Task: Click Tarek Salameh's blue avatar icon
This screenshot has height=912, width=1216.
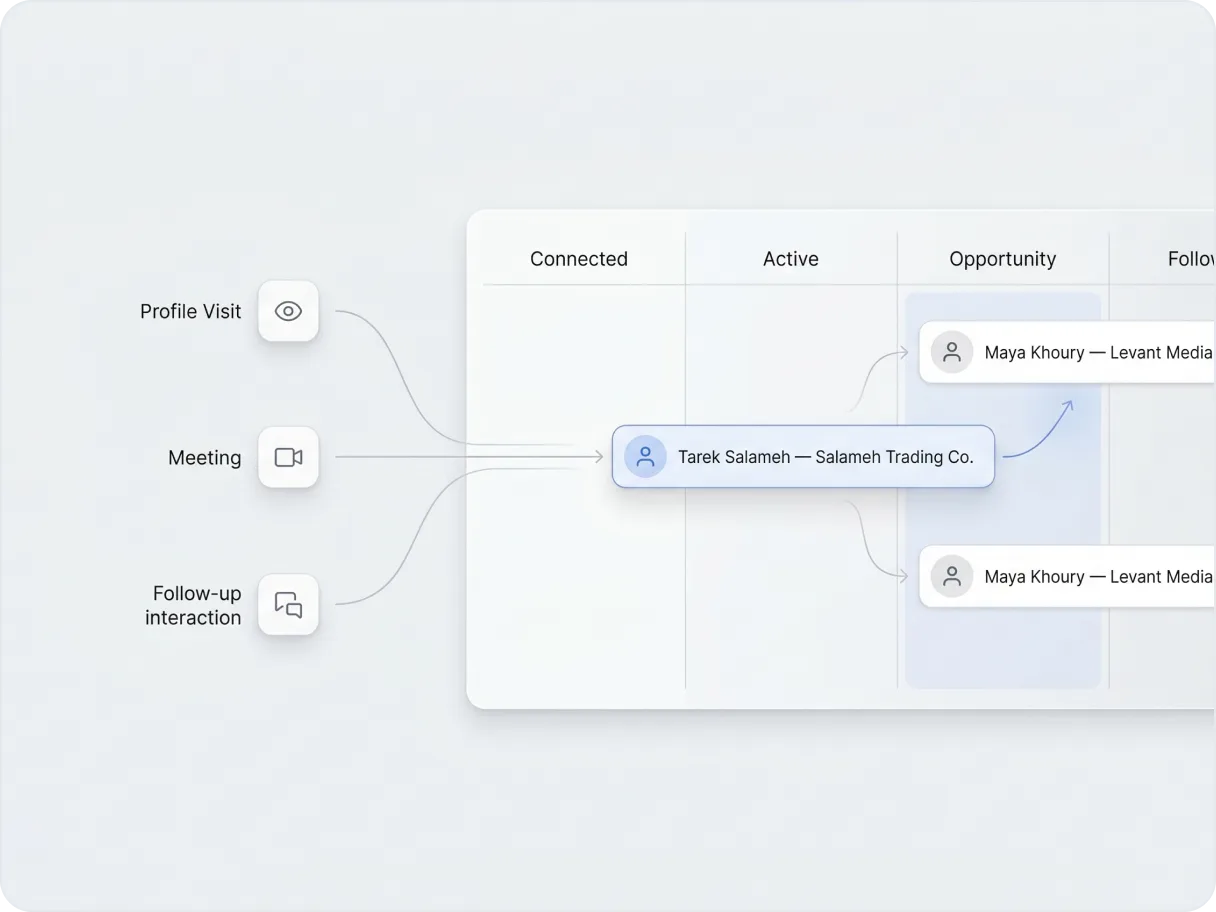Action: point(645,457)
